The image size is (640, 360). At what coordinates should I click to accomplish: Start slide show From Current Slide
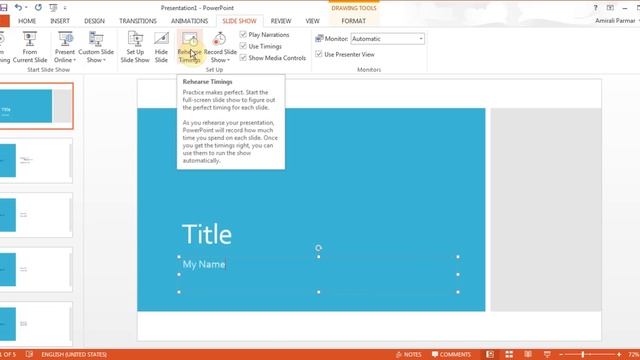(30, 47)
